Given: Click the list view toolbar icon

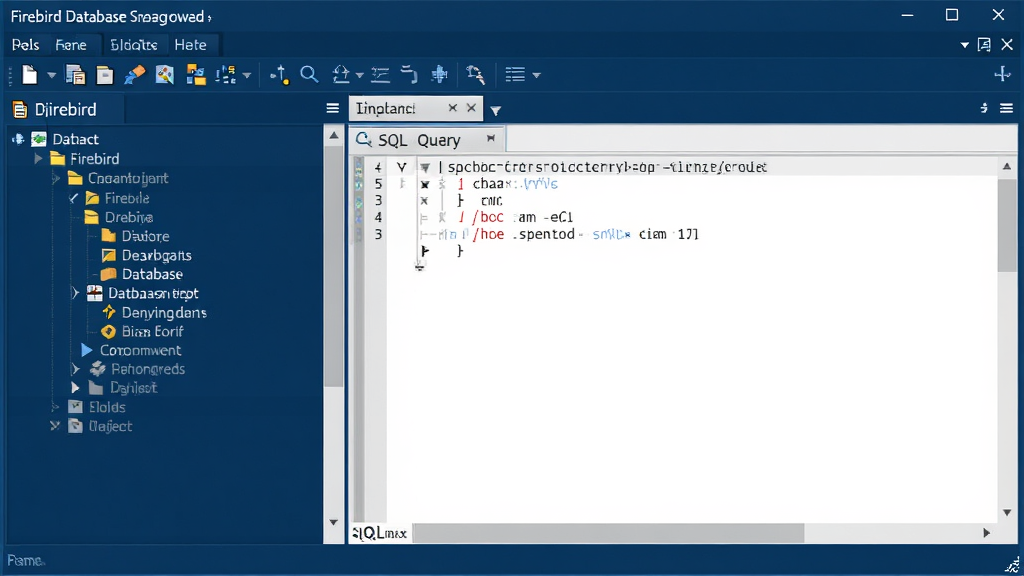Looking at the screenshot, I should [515, 75].
